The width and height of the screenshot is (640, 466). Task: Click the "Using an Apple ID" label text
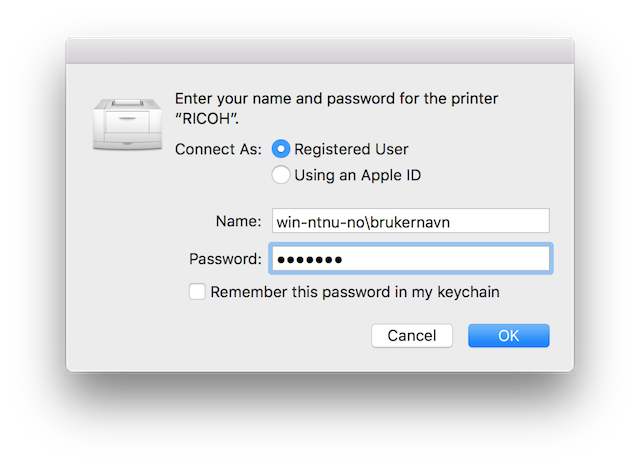click(358, 175)
